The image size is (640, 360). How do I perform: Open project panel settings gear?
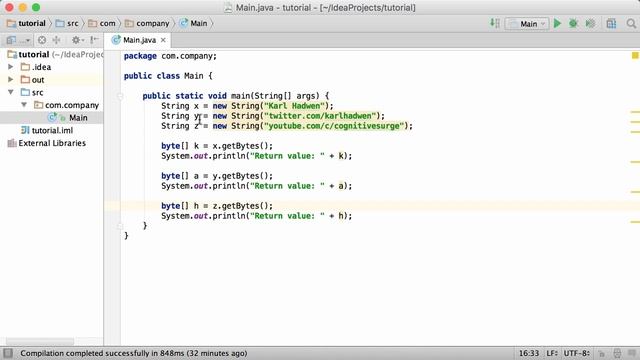pyautogui.click(x=78, y=40)
